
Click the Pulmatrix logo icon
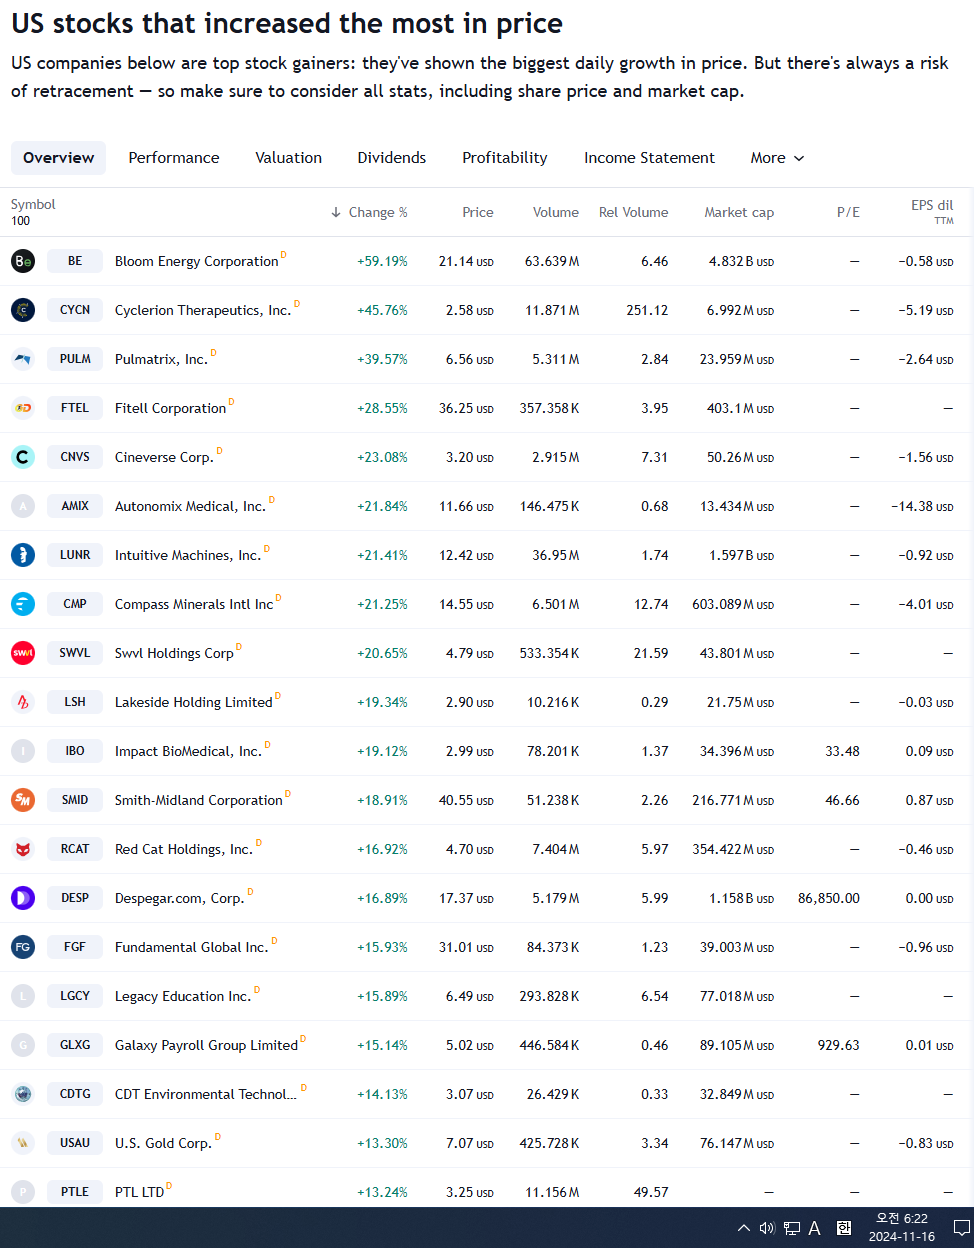pyautogui.click(x=23, y=359)
